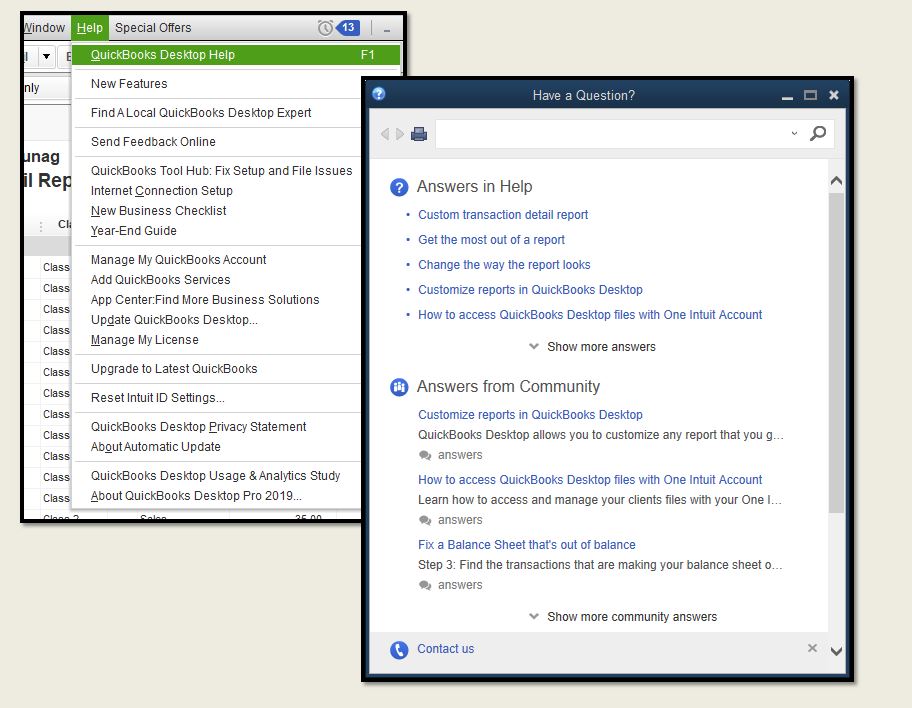Open One Intuit Account link under Answers in Help
The height and width of the screenshot is (708, 912).
[590, 315]
